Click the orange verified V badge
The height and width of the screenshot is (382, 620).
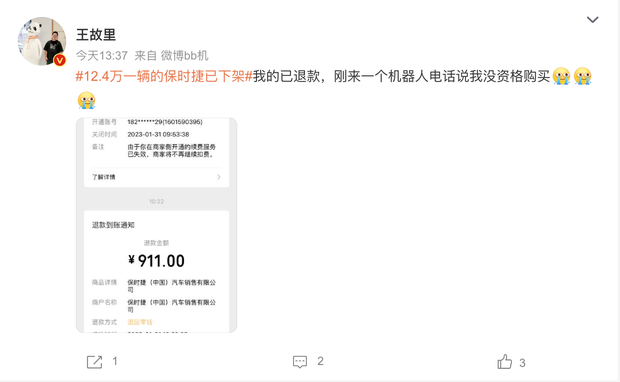point(59,60)
